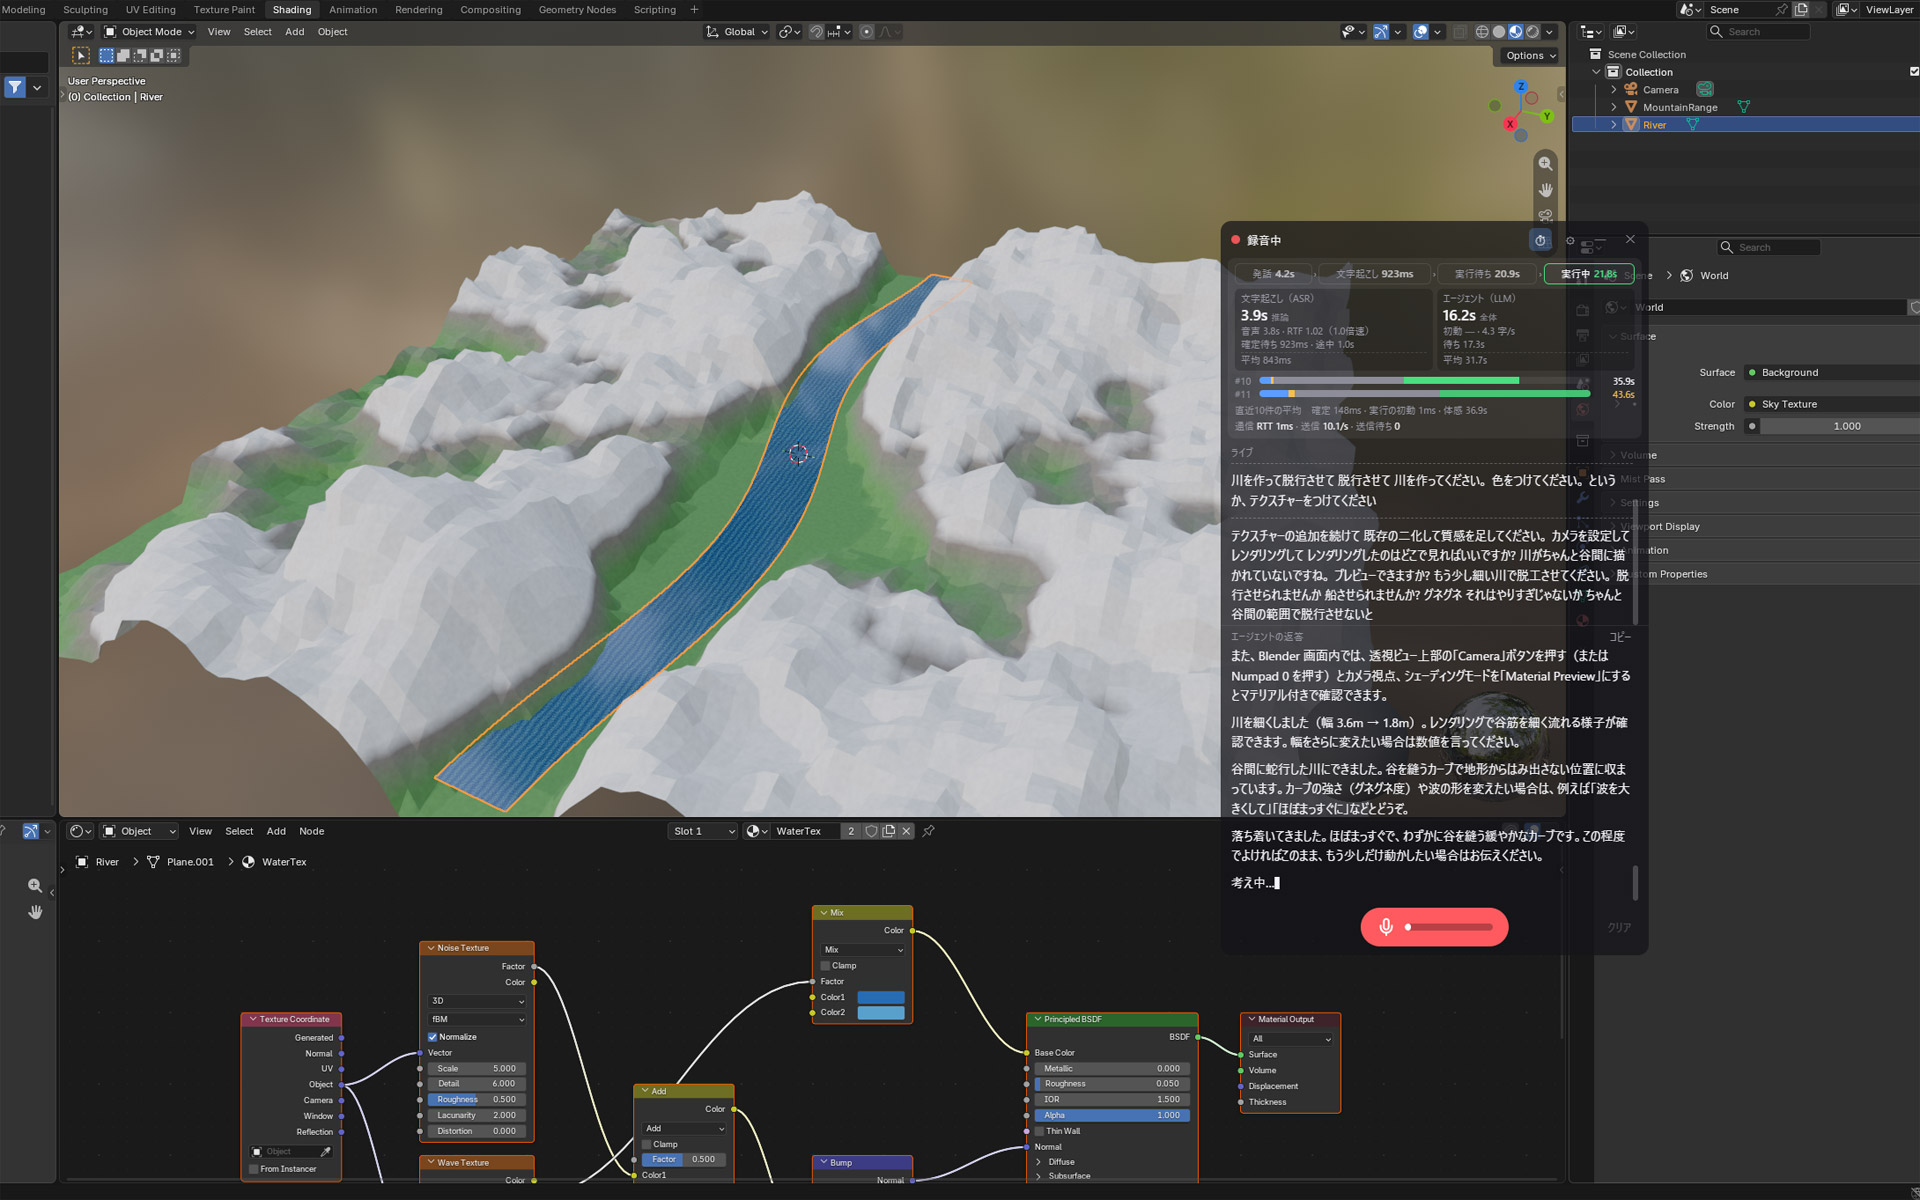Click the Color2 light blue swatch in Mix node
The height and width of the screenshot is (1200, 1920).
click(x=881, y=1013)
